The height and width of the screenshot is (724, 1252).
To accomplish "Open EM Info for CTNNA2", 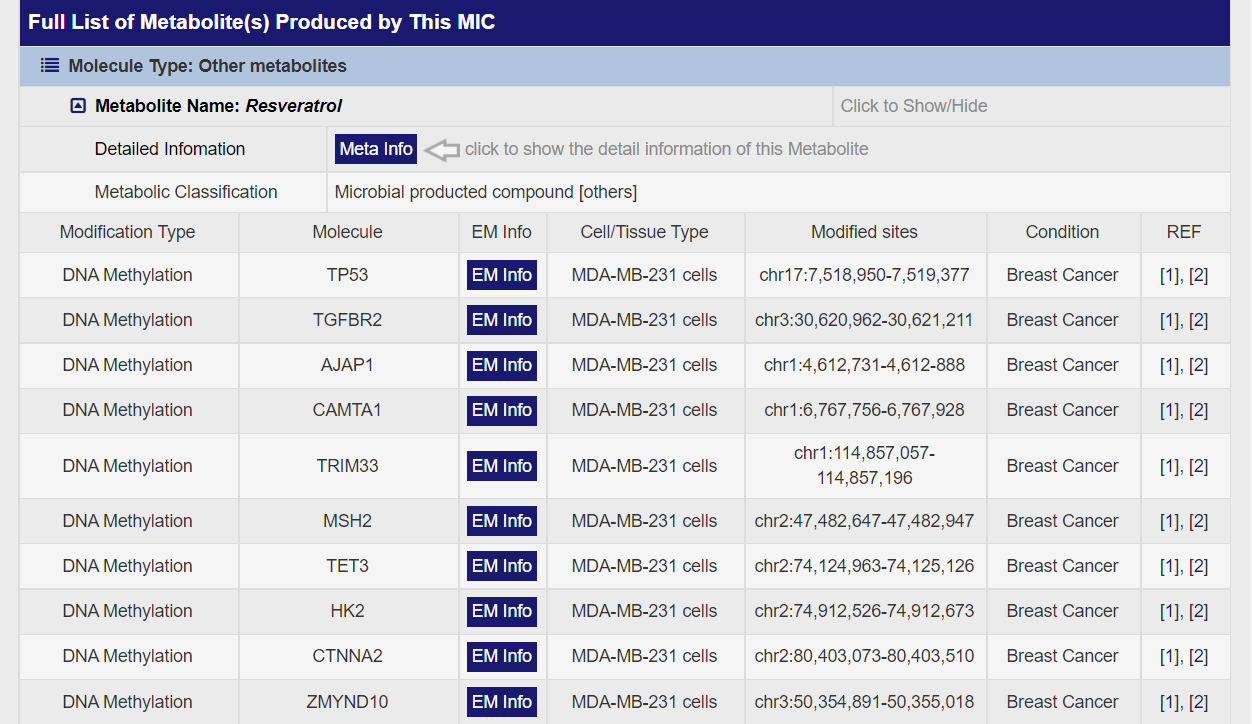I will point(502,656).
